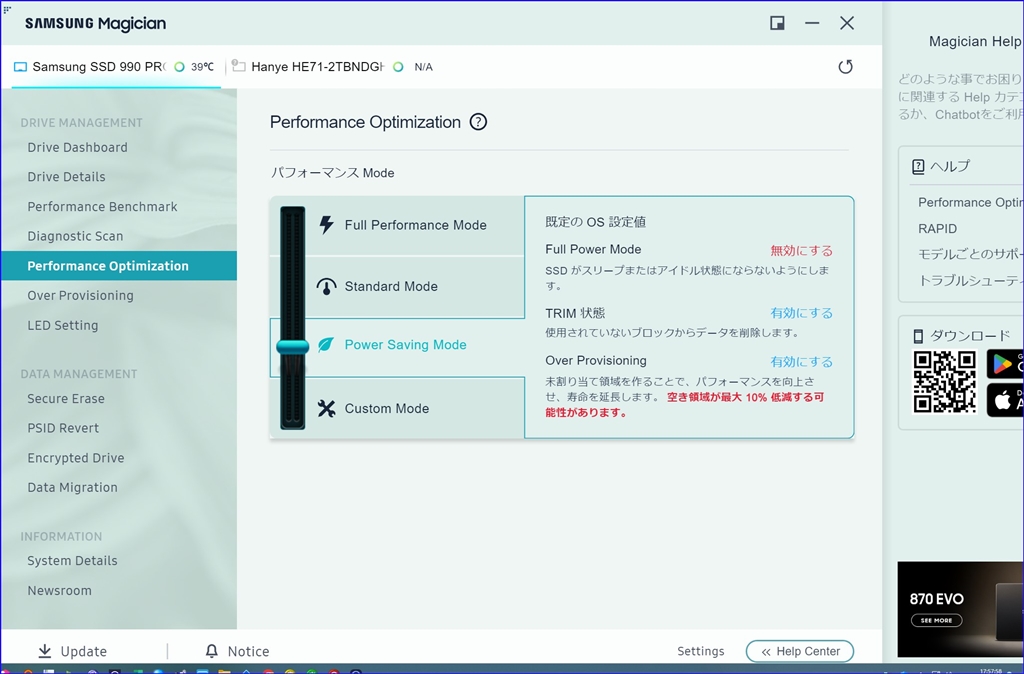Switch to Samsung SSD 990 PRO tab
Screen dimensions: 1024x674
tap(116, 67)
